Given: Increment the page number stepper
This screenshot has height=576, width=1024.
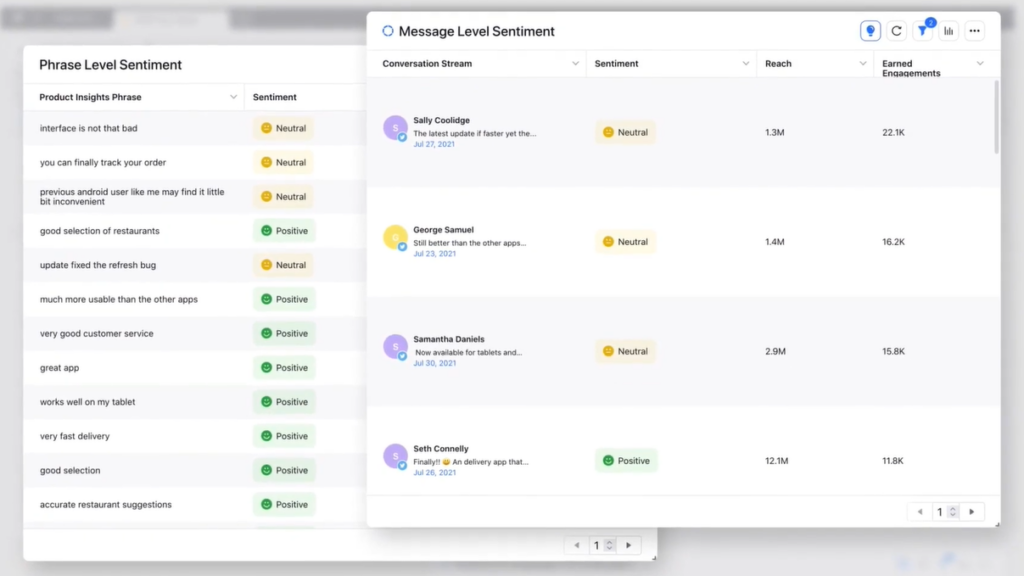Looking at the screenshot, I should [952, 508].
